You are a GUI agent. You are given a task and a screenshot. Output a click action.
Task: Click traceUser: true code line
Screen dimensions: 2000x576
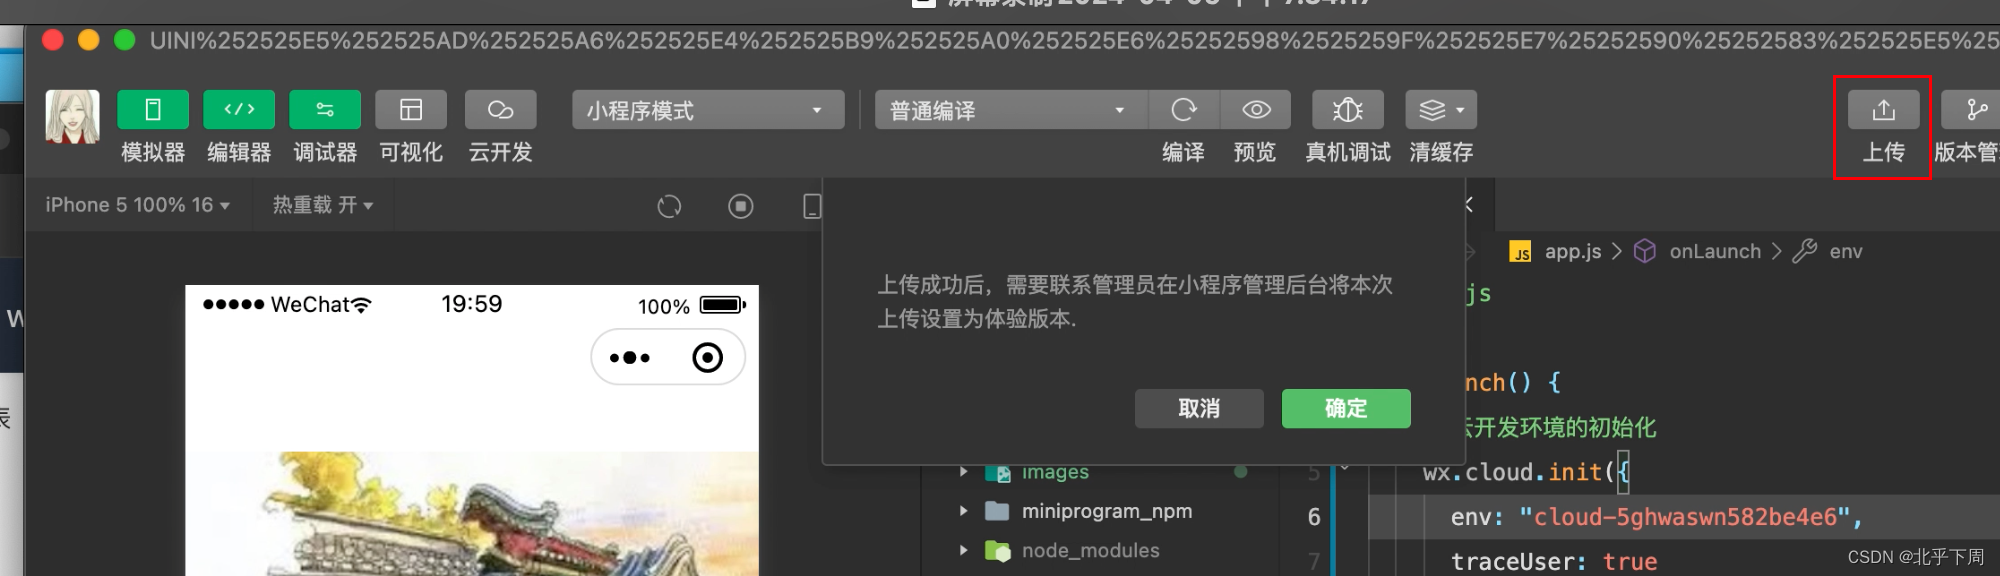click(x=1554, y=561)
